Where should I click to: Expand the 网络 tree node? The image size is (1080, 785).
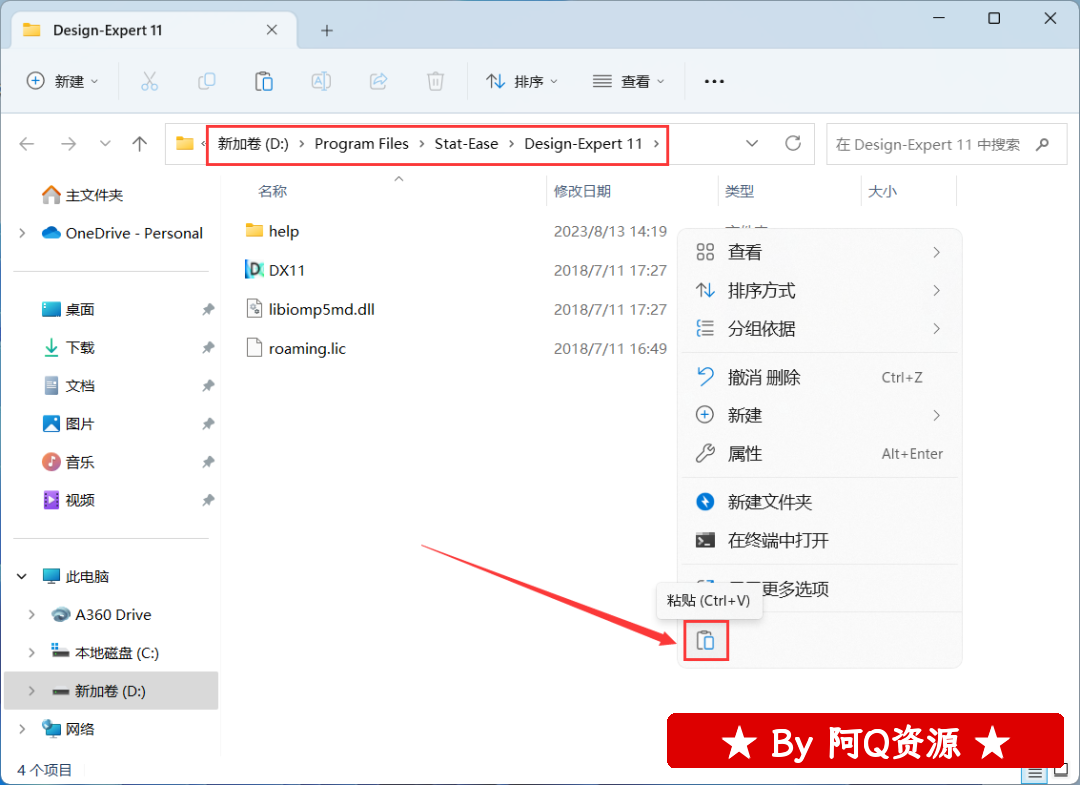coord(22,729)
